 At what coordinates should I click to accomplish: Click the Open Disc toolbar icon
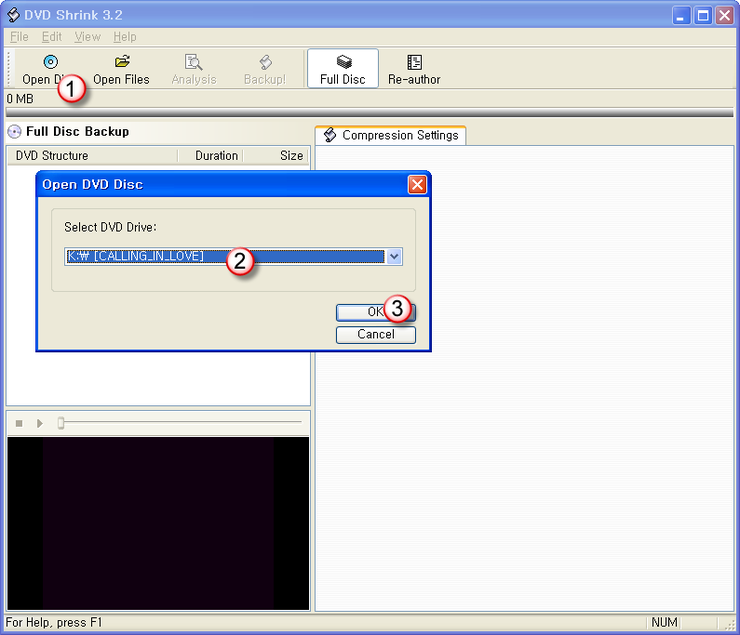point(50,62)
